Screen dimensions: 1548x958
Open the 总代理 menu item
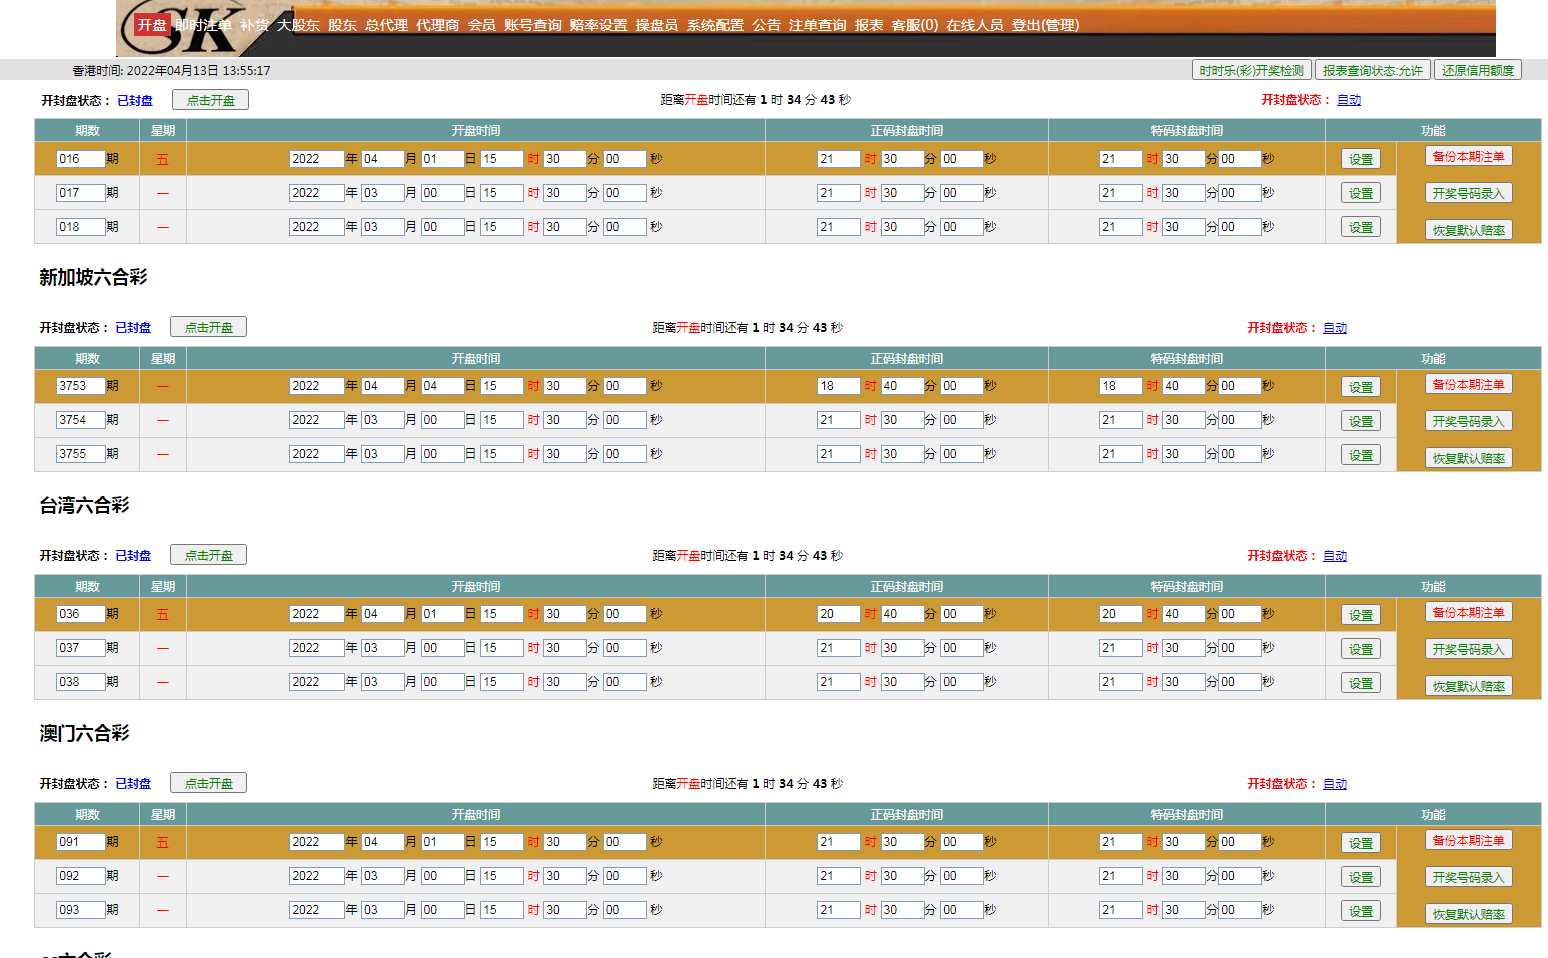(x=386, y=25)
